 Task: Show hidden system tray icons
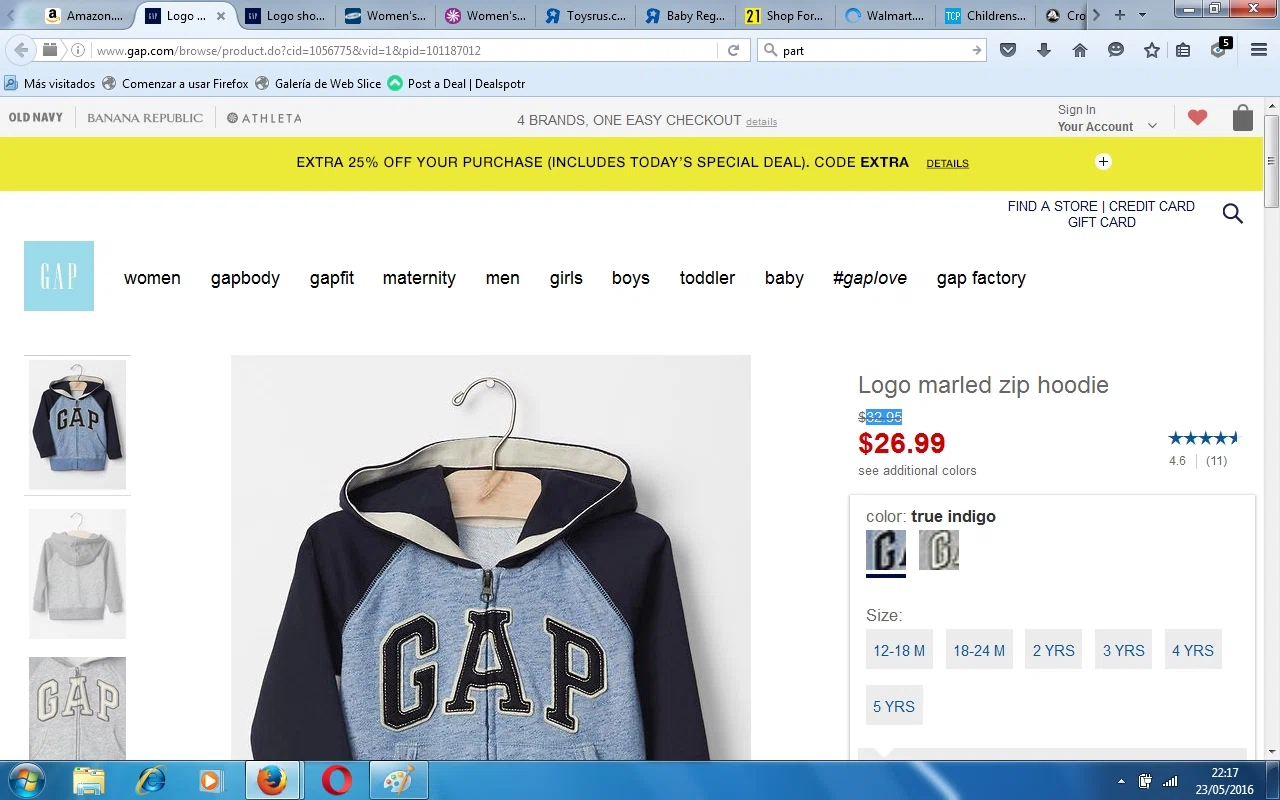click(x=1121, y=781)
